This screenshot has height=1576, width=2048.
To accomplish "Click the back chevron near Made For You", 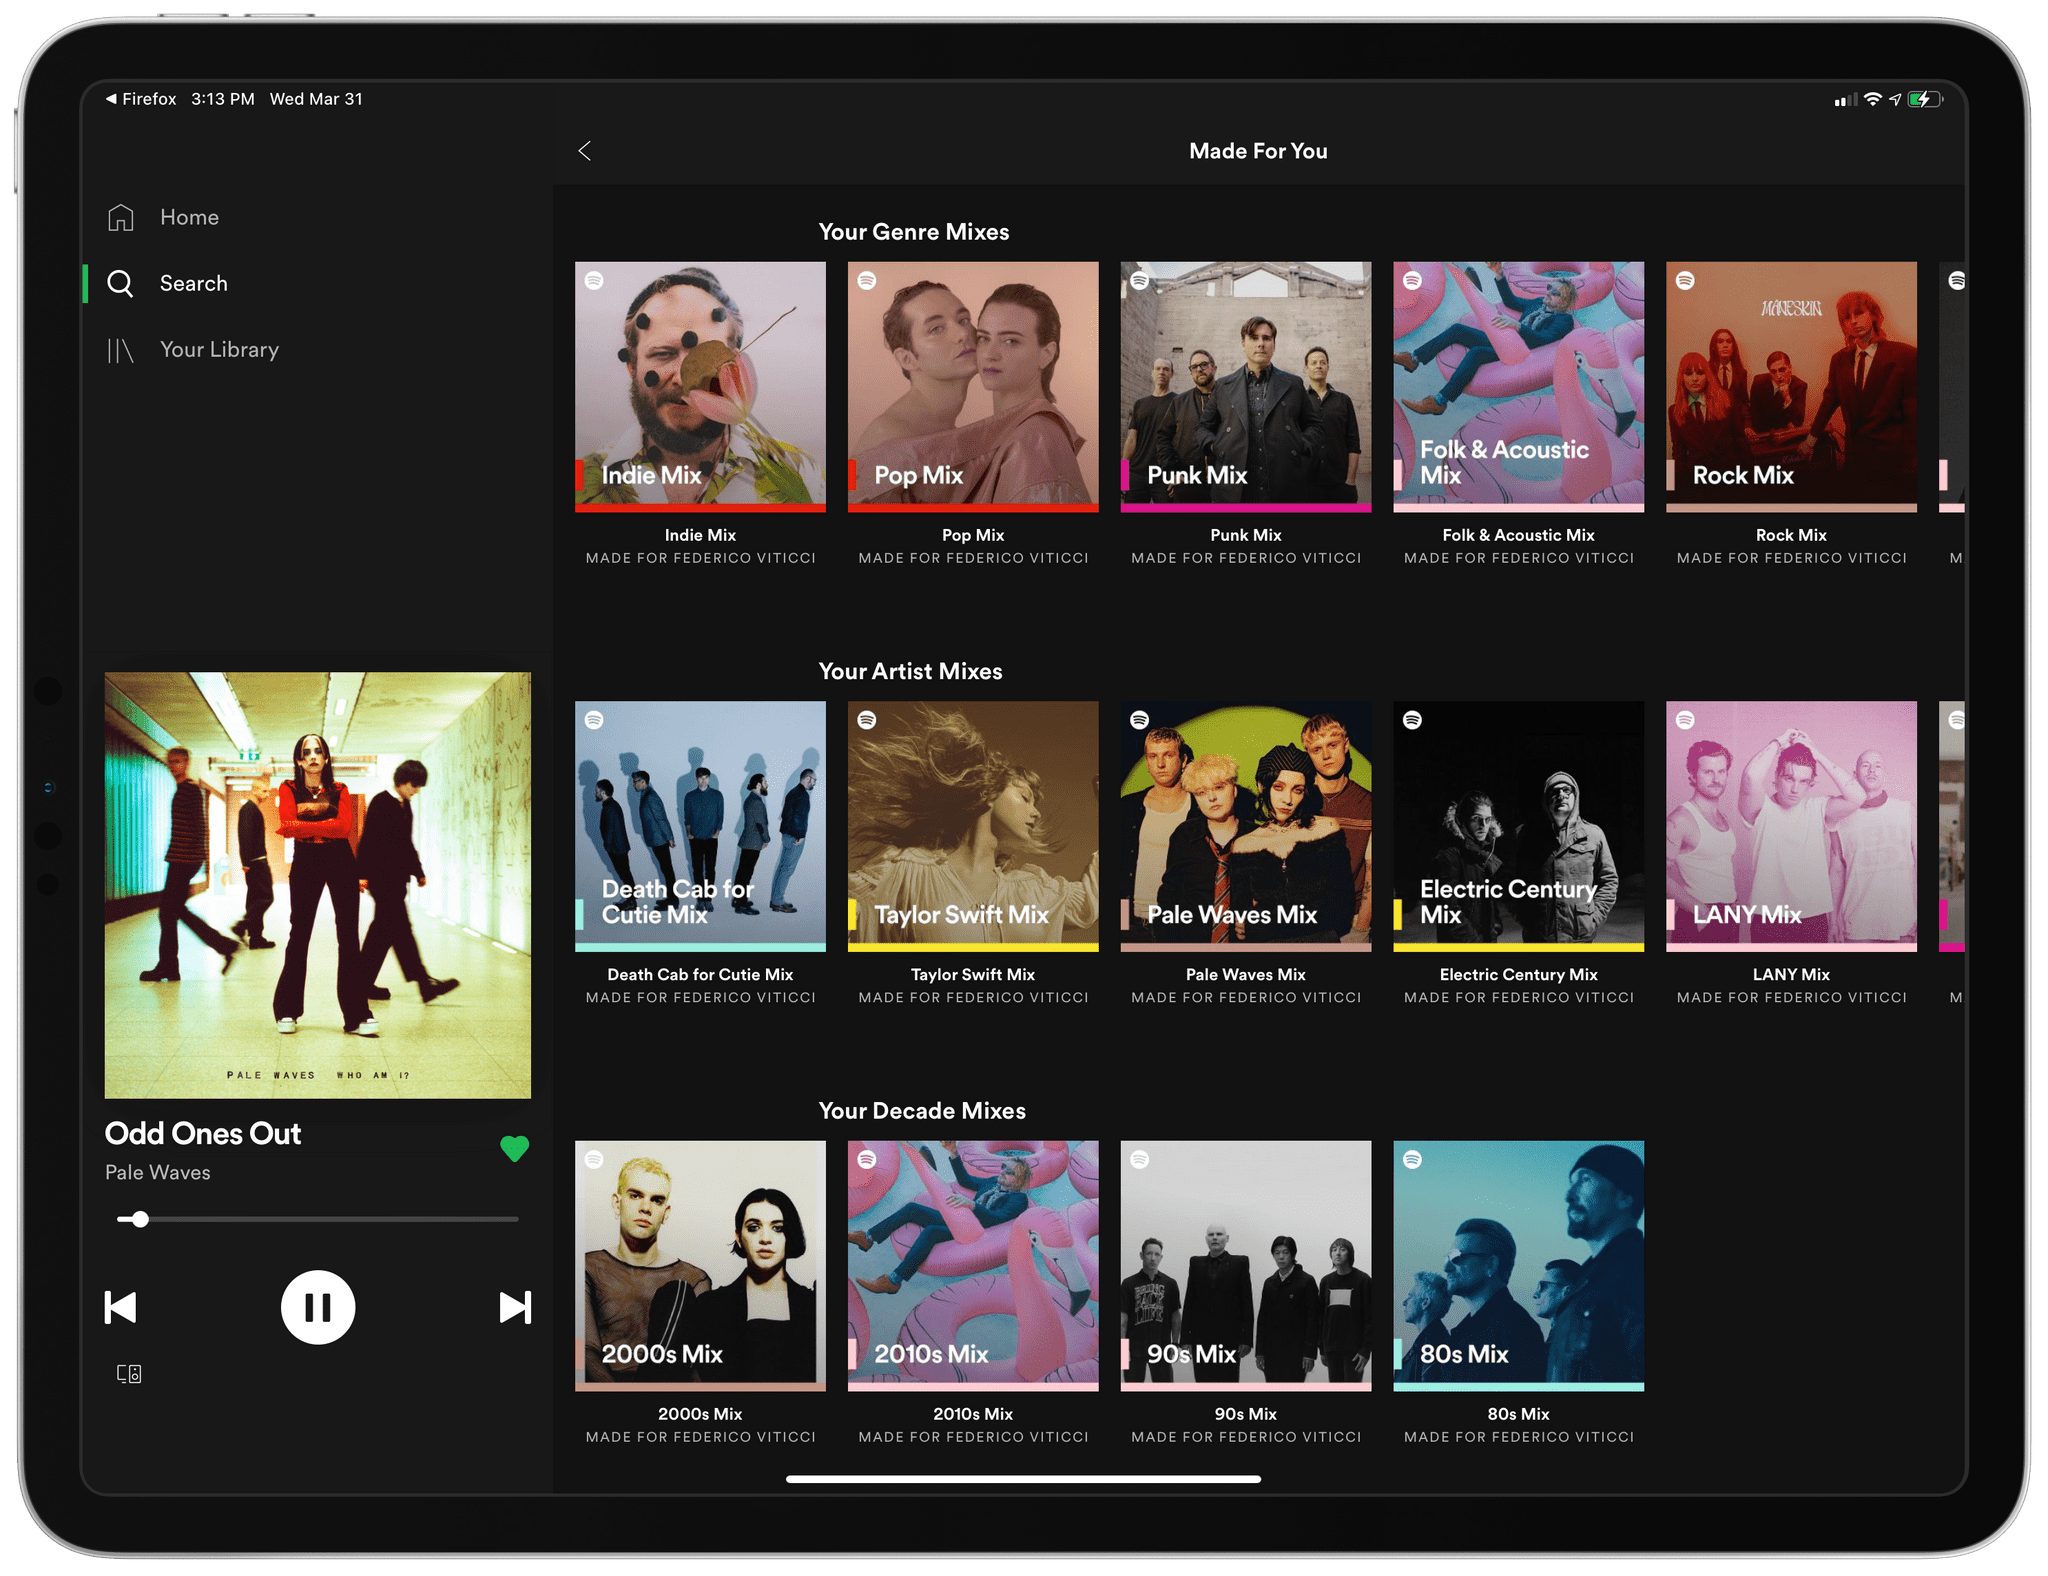I will [589, 151].
